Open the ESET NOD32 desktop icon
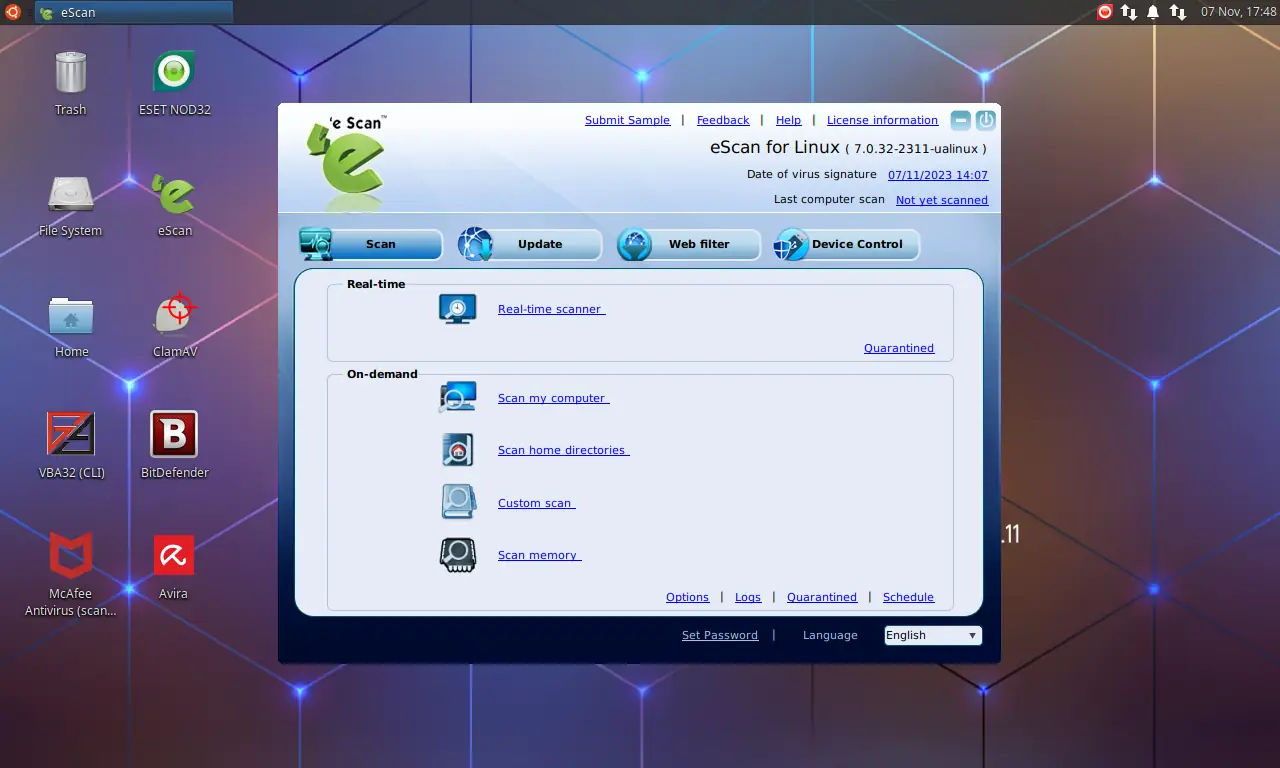Image resolution: width=1280 pixels, height=768 pixels. coord(172,70)
